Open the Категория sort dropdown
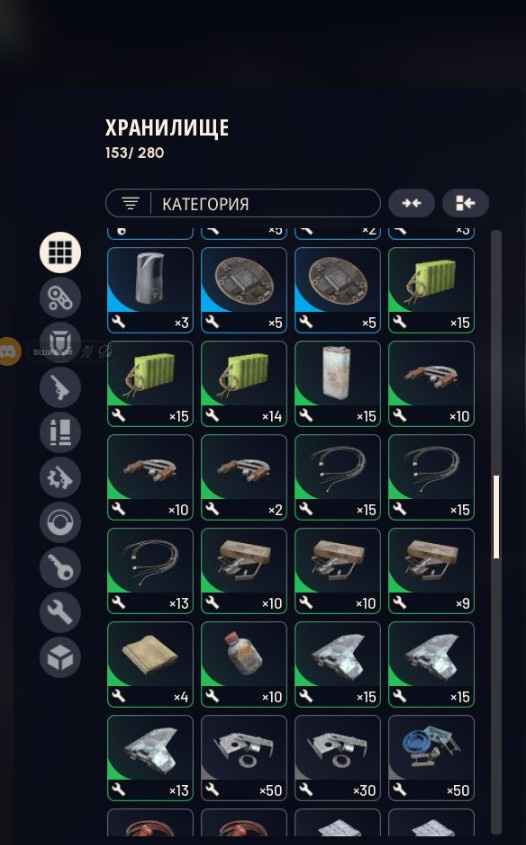This screenshot has height=845, width=526. coord(243,203)
